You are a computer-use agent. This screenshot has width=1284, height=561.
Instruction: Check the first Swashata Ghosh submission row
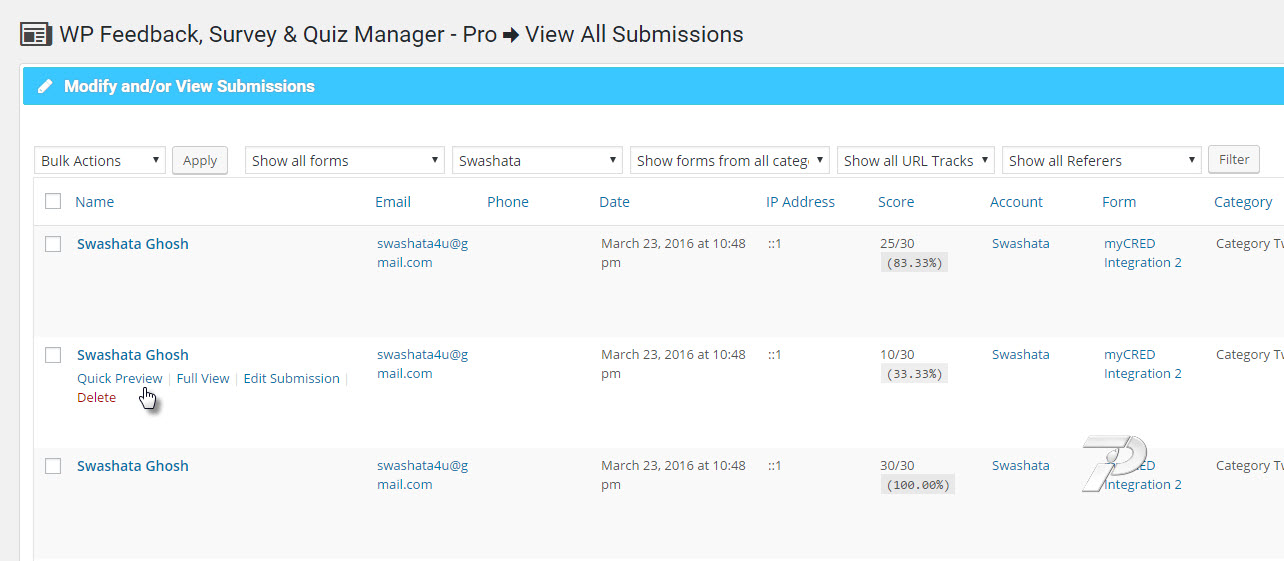click(x=54, y=244)
